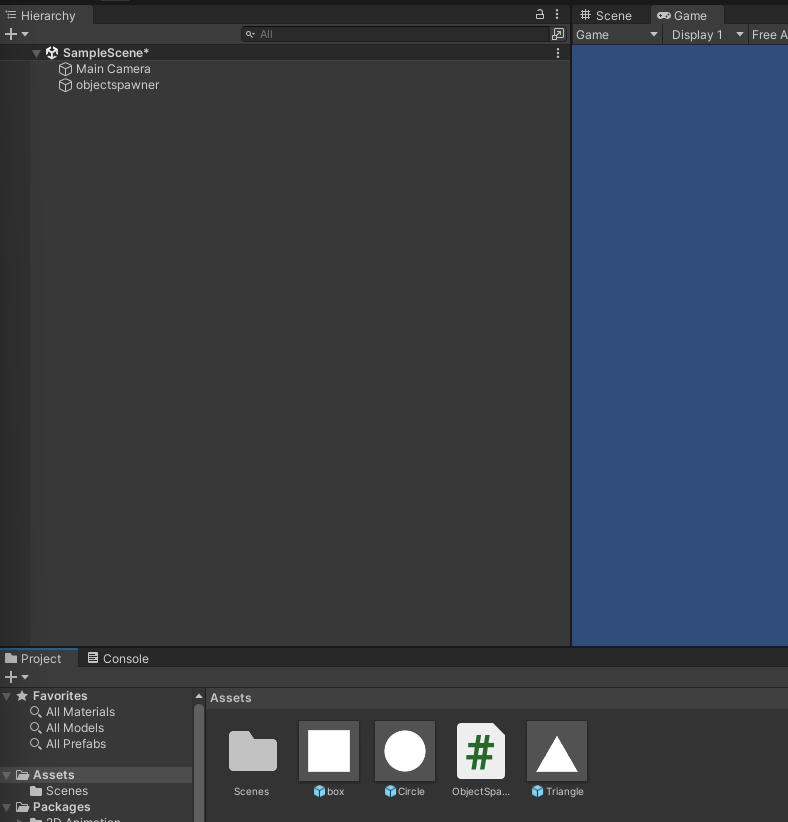Click the Triangle asset name label
This screenshot has height=822, width=788.
click(x=565, y=792)
